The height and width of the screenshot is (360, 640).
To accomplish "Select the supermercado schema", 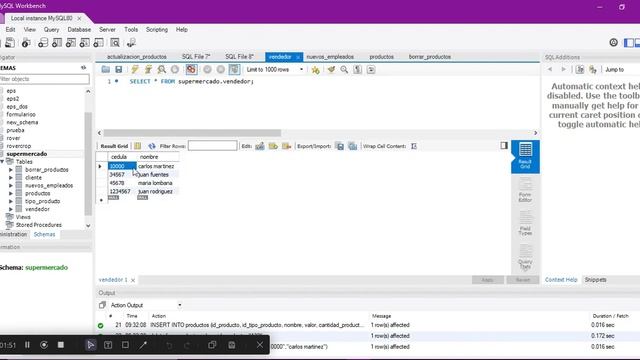I will [x=27, y=154].
